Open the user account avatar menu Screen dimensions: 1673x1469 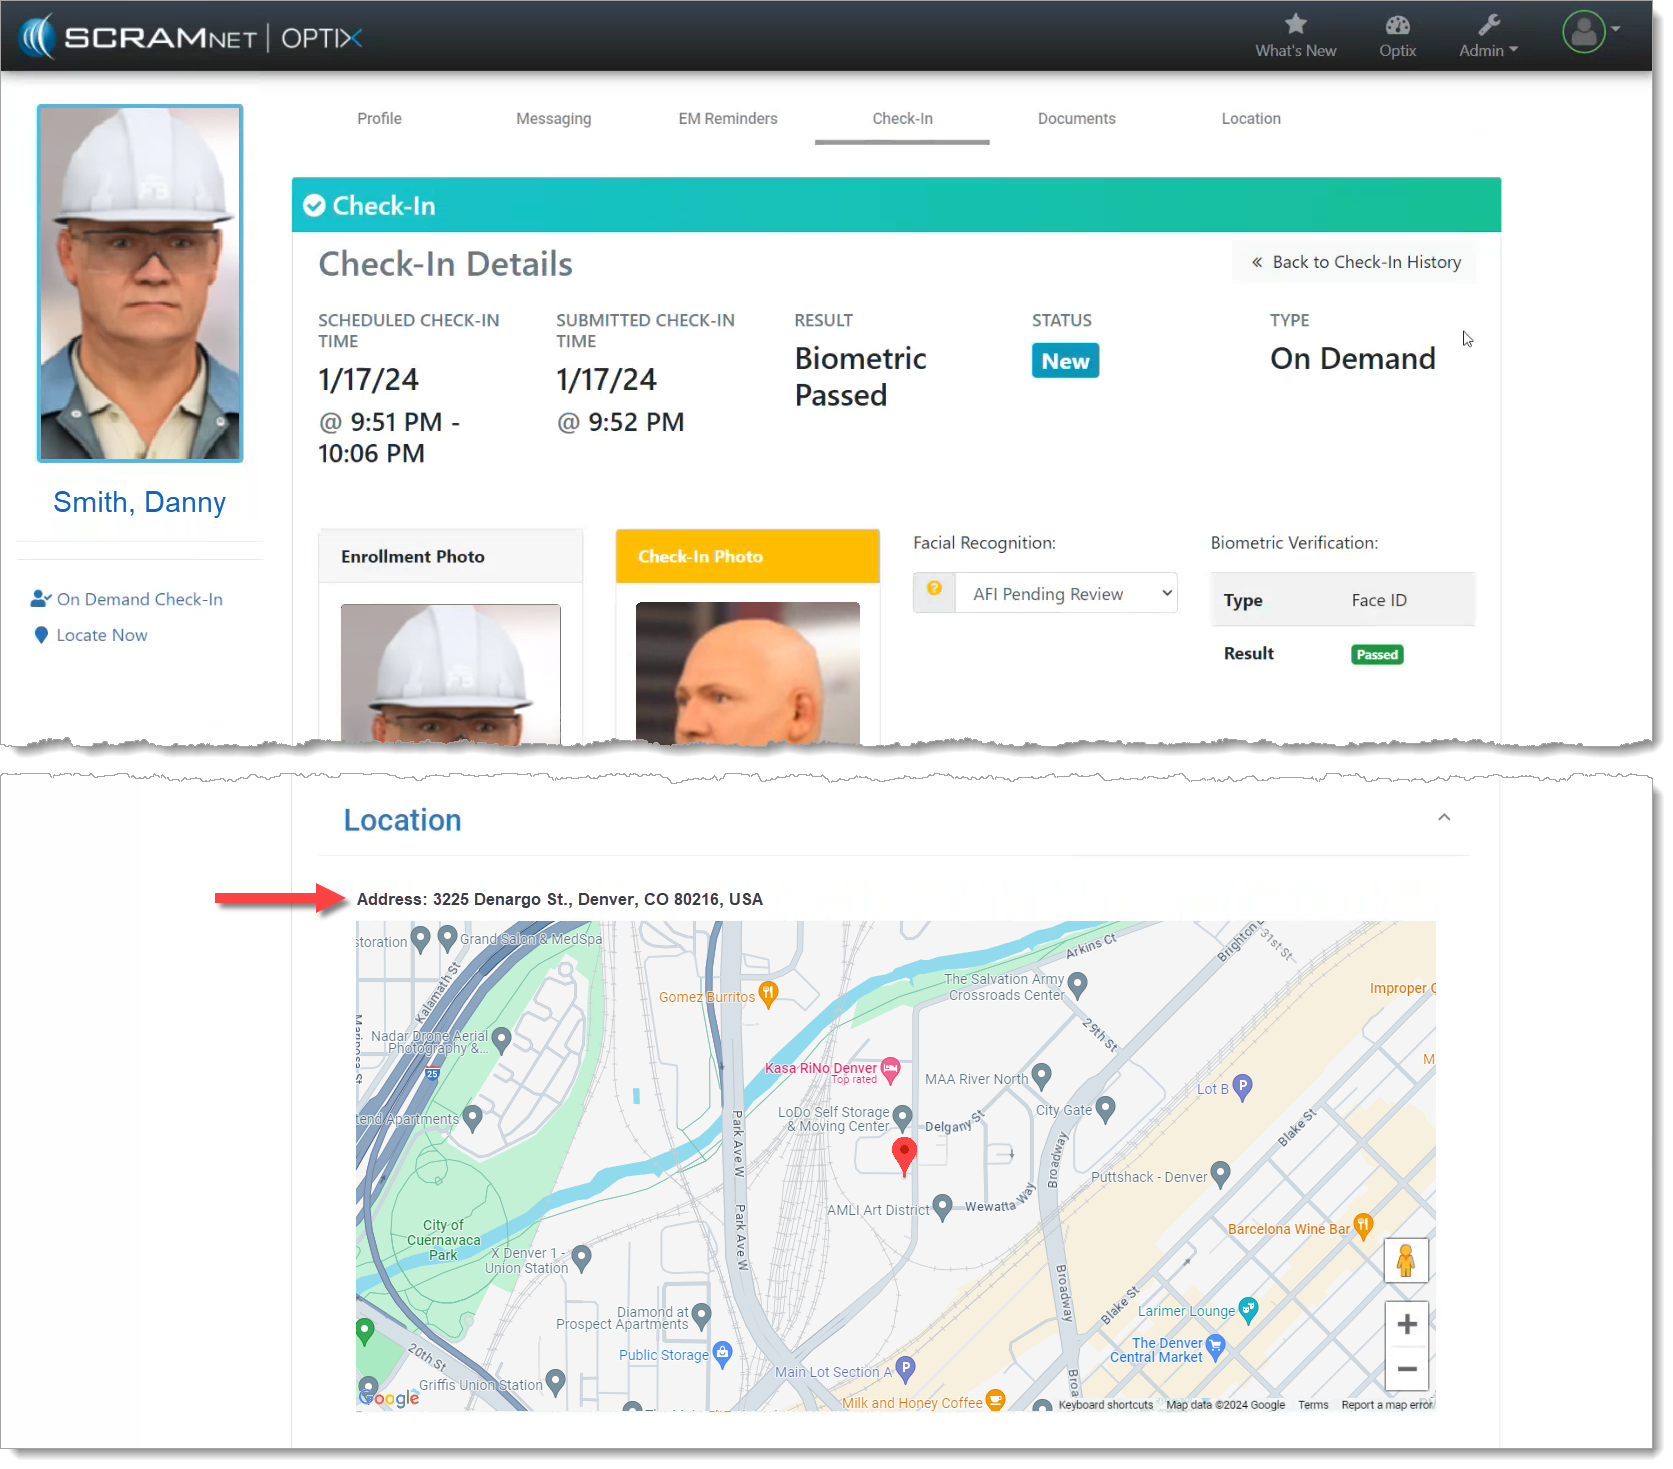1585,32
